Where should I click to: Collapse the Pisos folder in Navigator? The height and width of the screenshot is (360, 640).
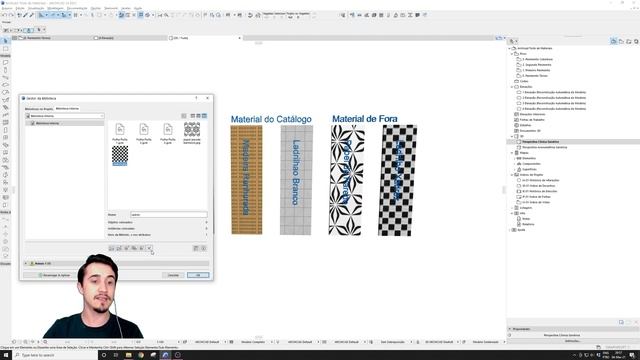(x=512, y=53)
